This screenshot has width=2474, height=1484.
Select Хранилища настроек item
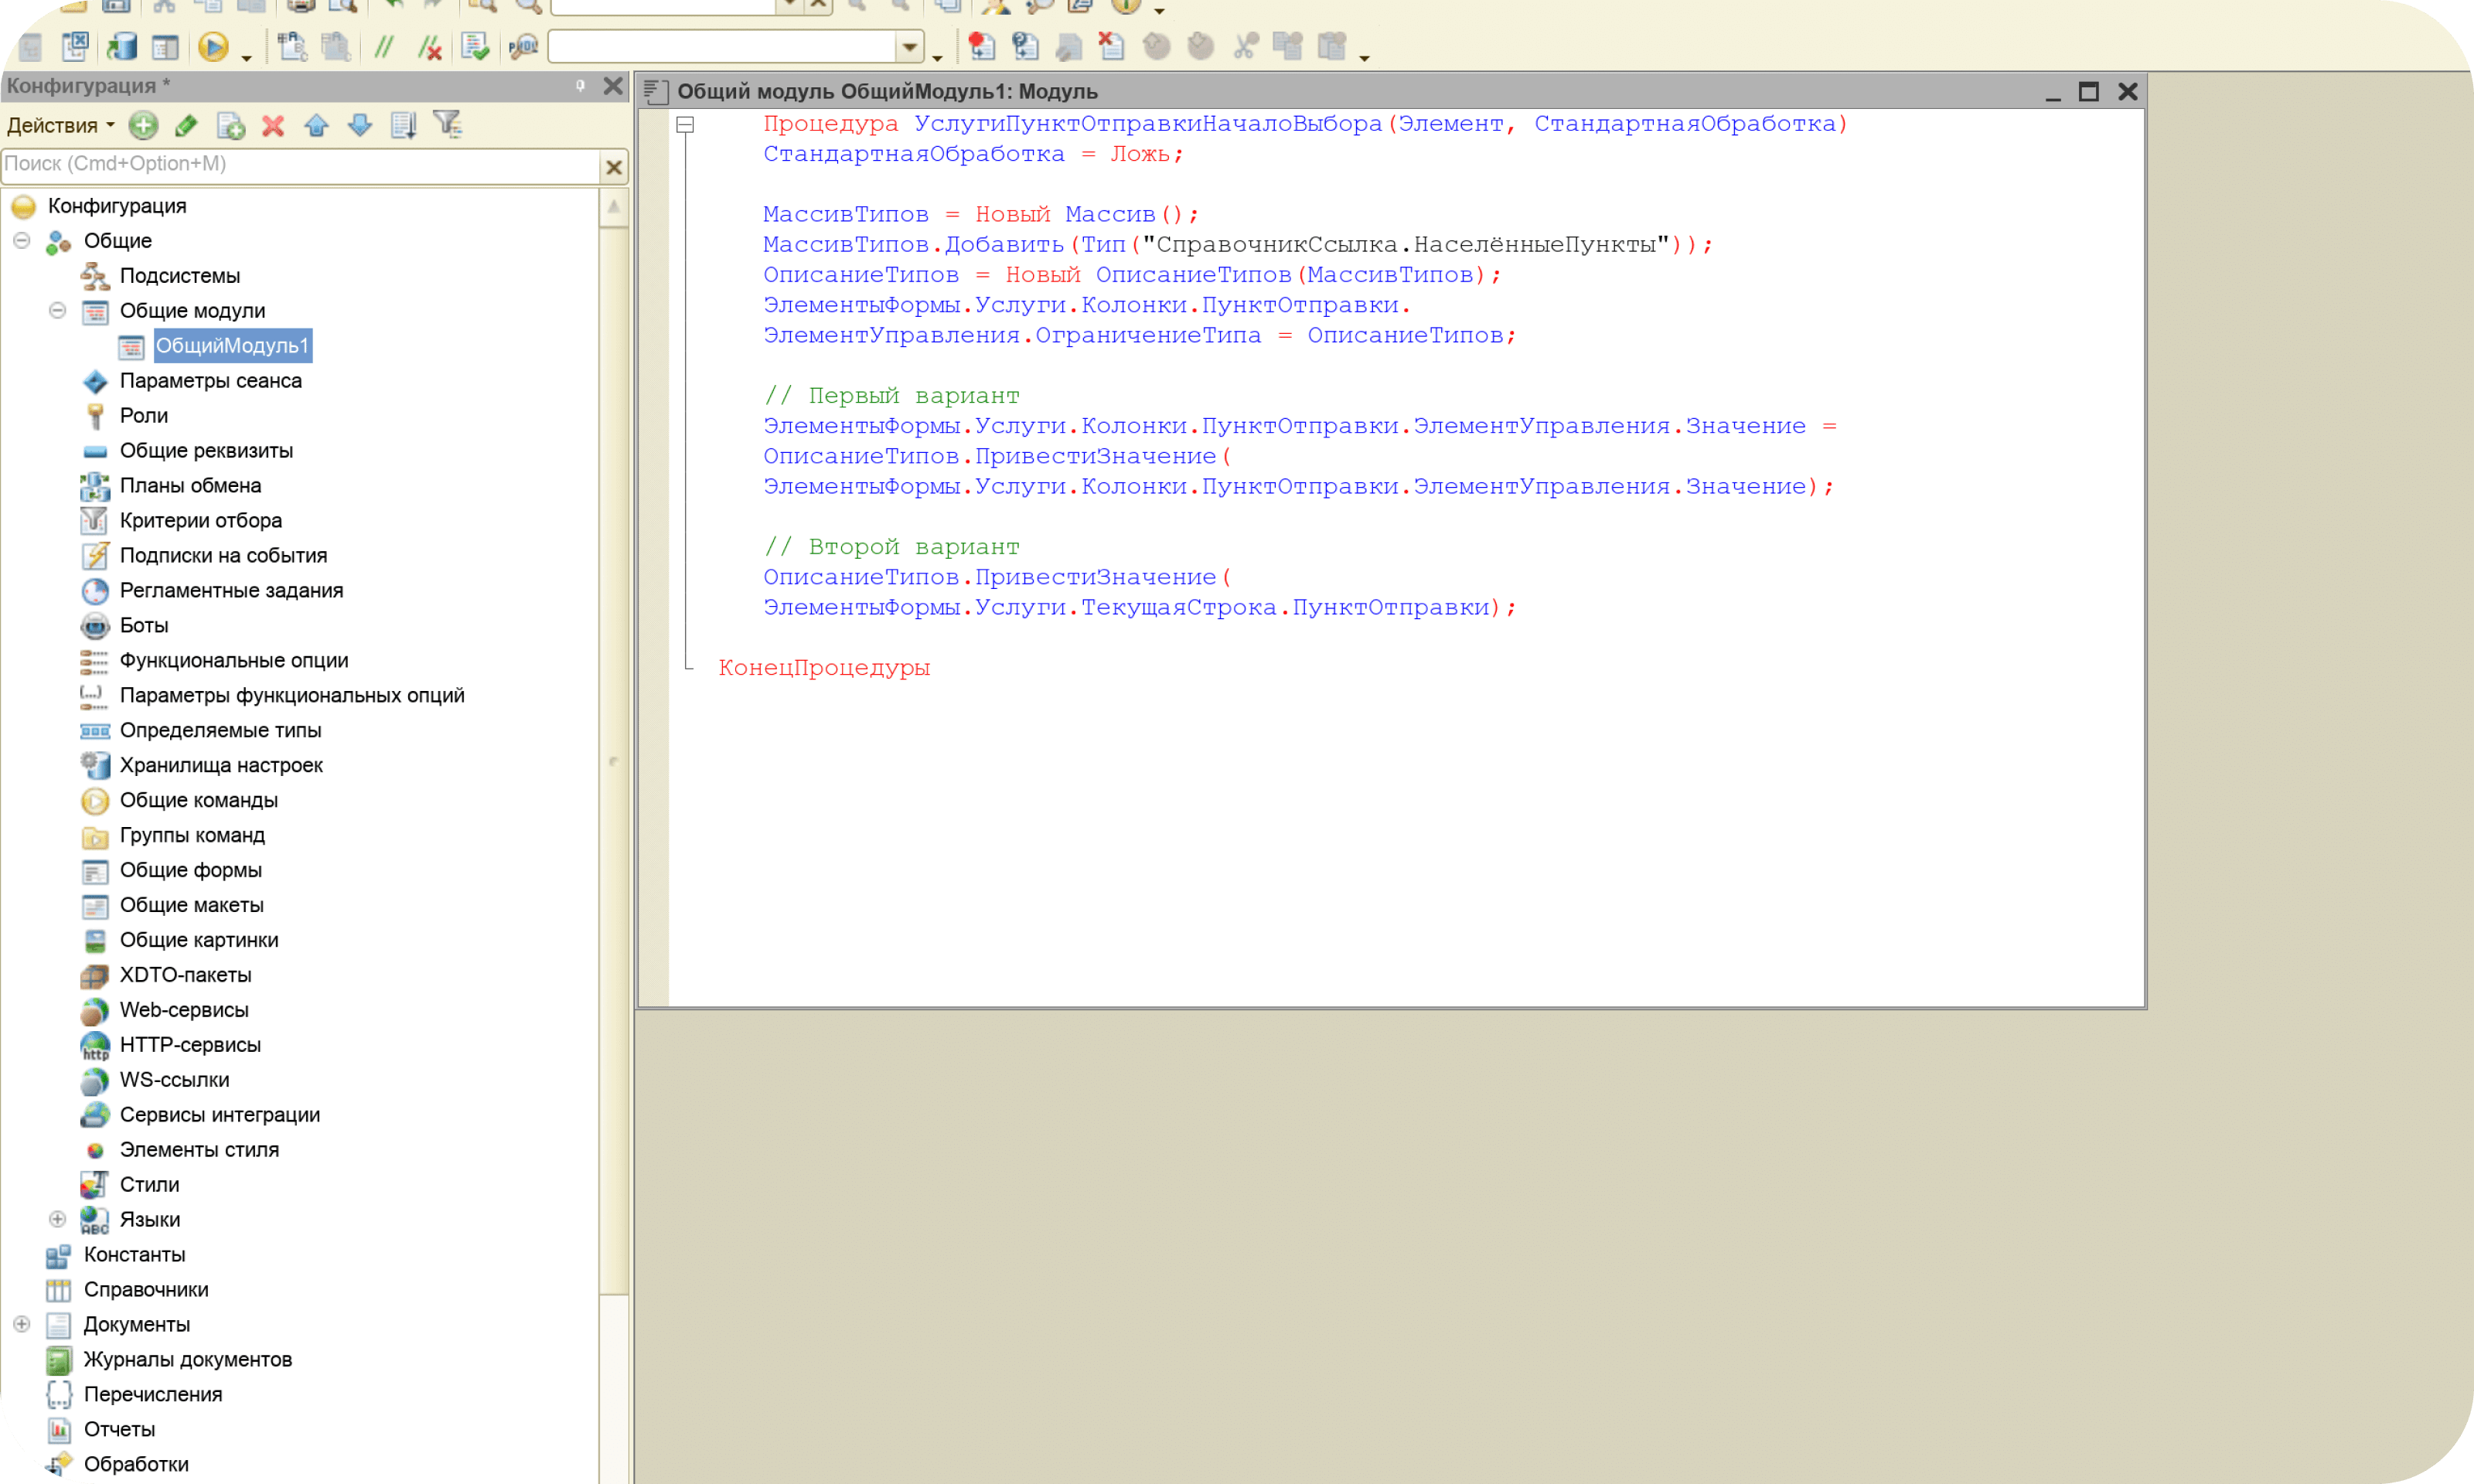click(x=222, y=766)
